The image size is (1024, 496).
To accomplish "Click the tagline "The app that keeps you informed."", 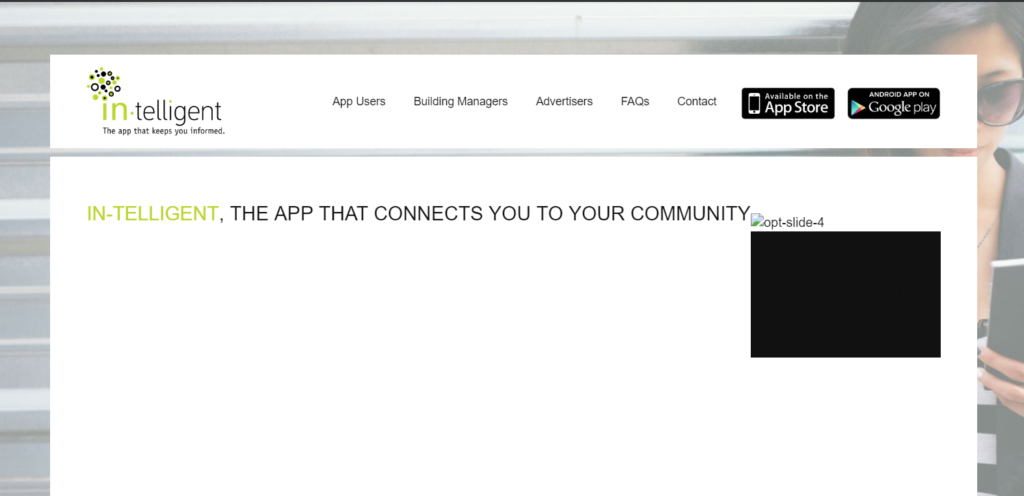I will [x=163, y=131].
